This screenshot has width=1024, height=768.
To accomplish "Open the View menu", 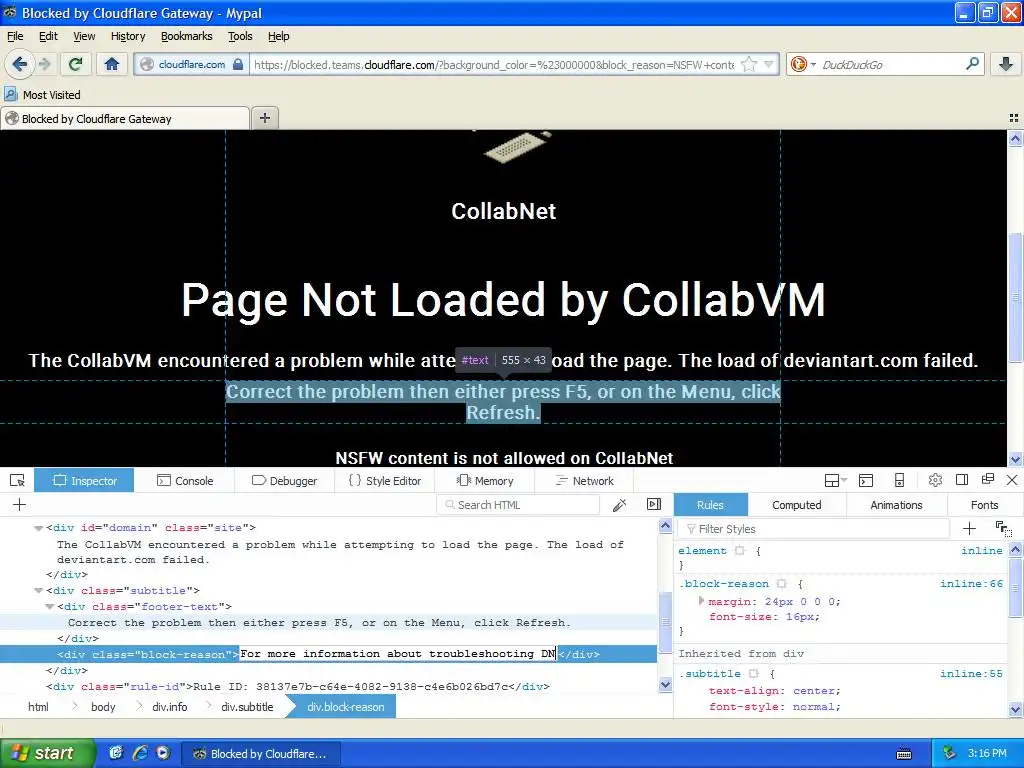I will (x=84, y=36).
